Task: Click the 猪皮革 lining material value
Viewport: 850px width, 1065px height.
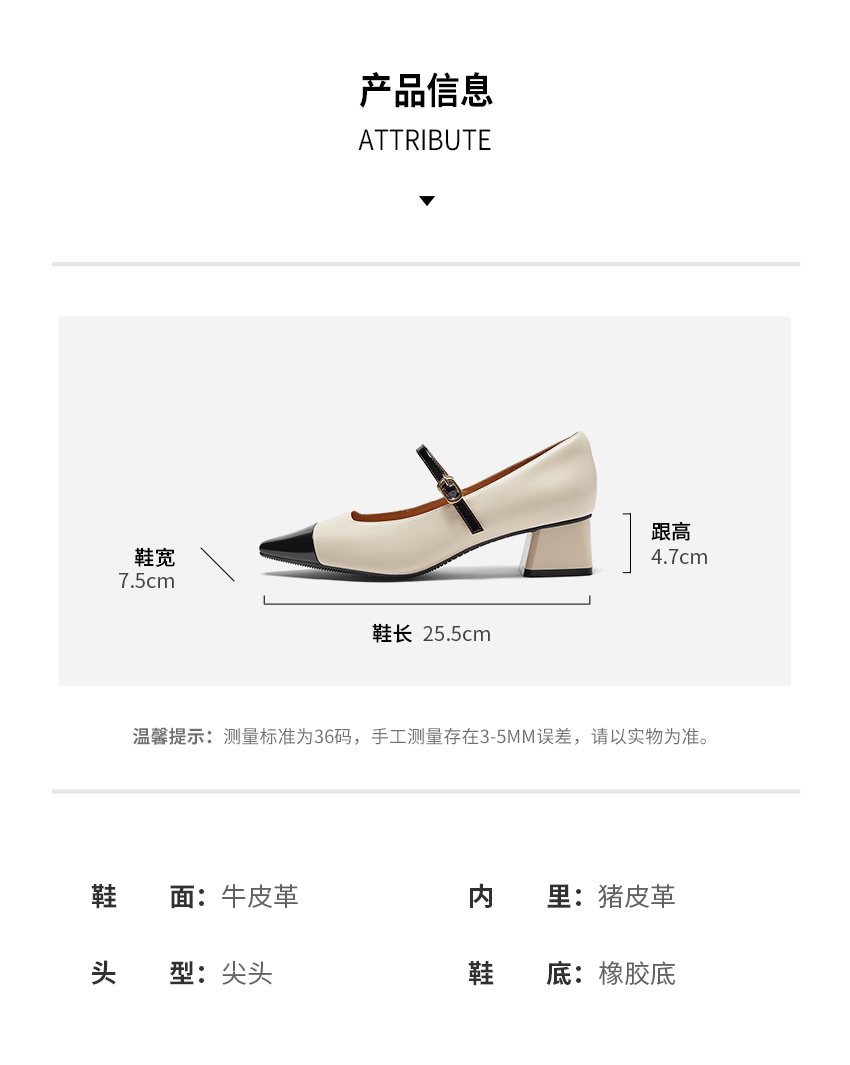Action: pyautogui.click(x=637, y=897)
